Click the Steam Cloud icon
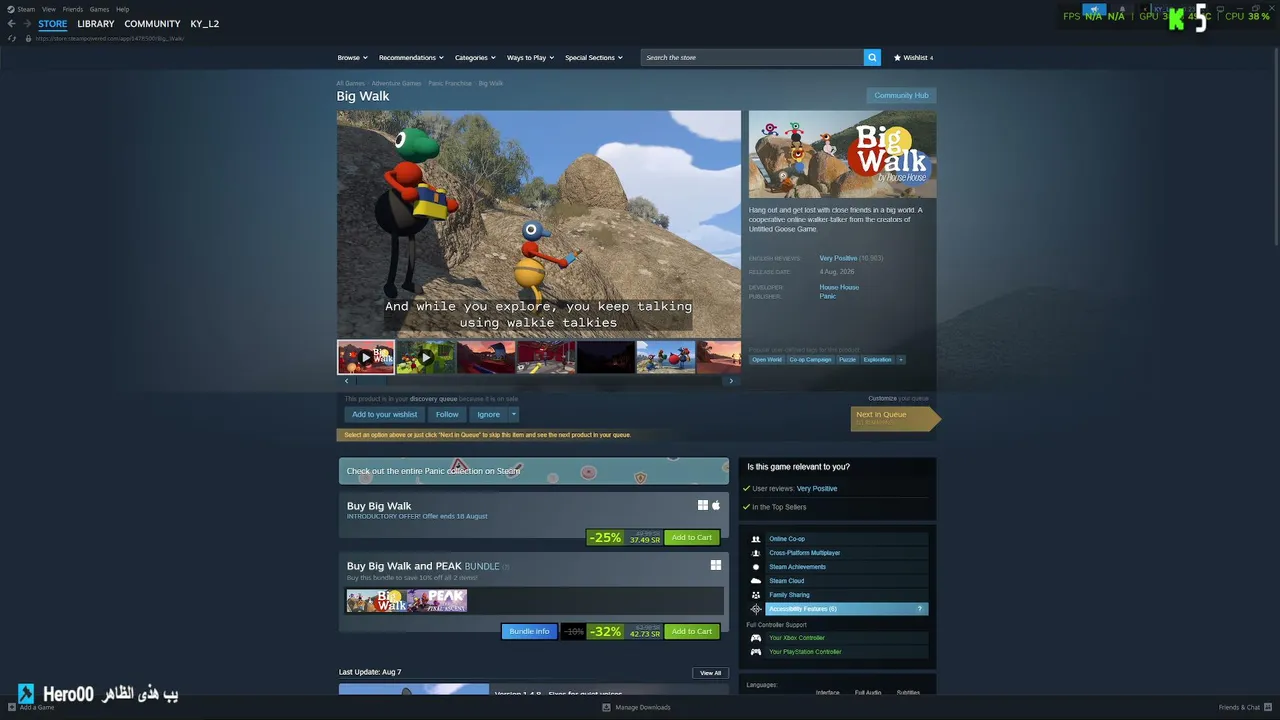This screenshot has width=1280, height=720. click(756, 581)
